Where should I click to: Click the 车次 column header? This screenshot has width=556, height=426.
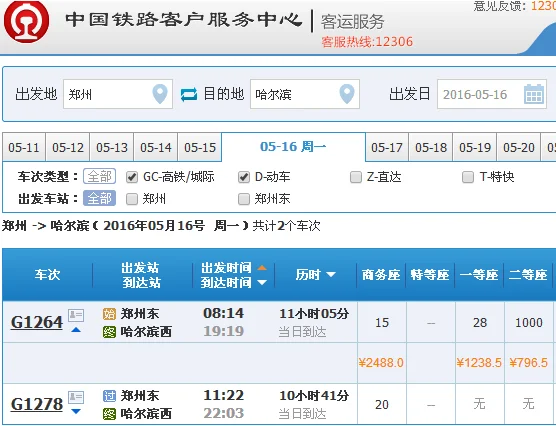pos(48,275)
